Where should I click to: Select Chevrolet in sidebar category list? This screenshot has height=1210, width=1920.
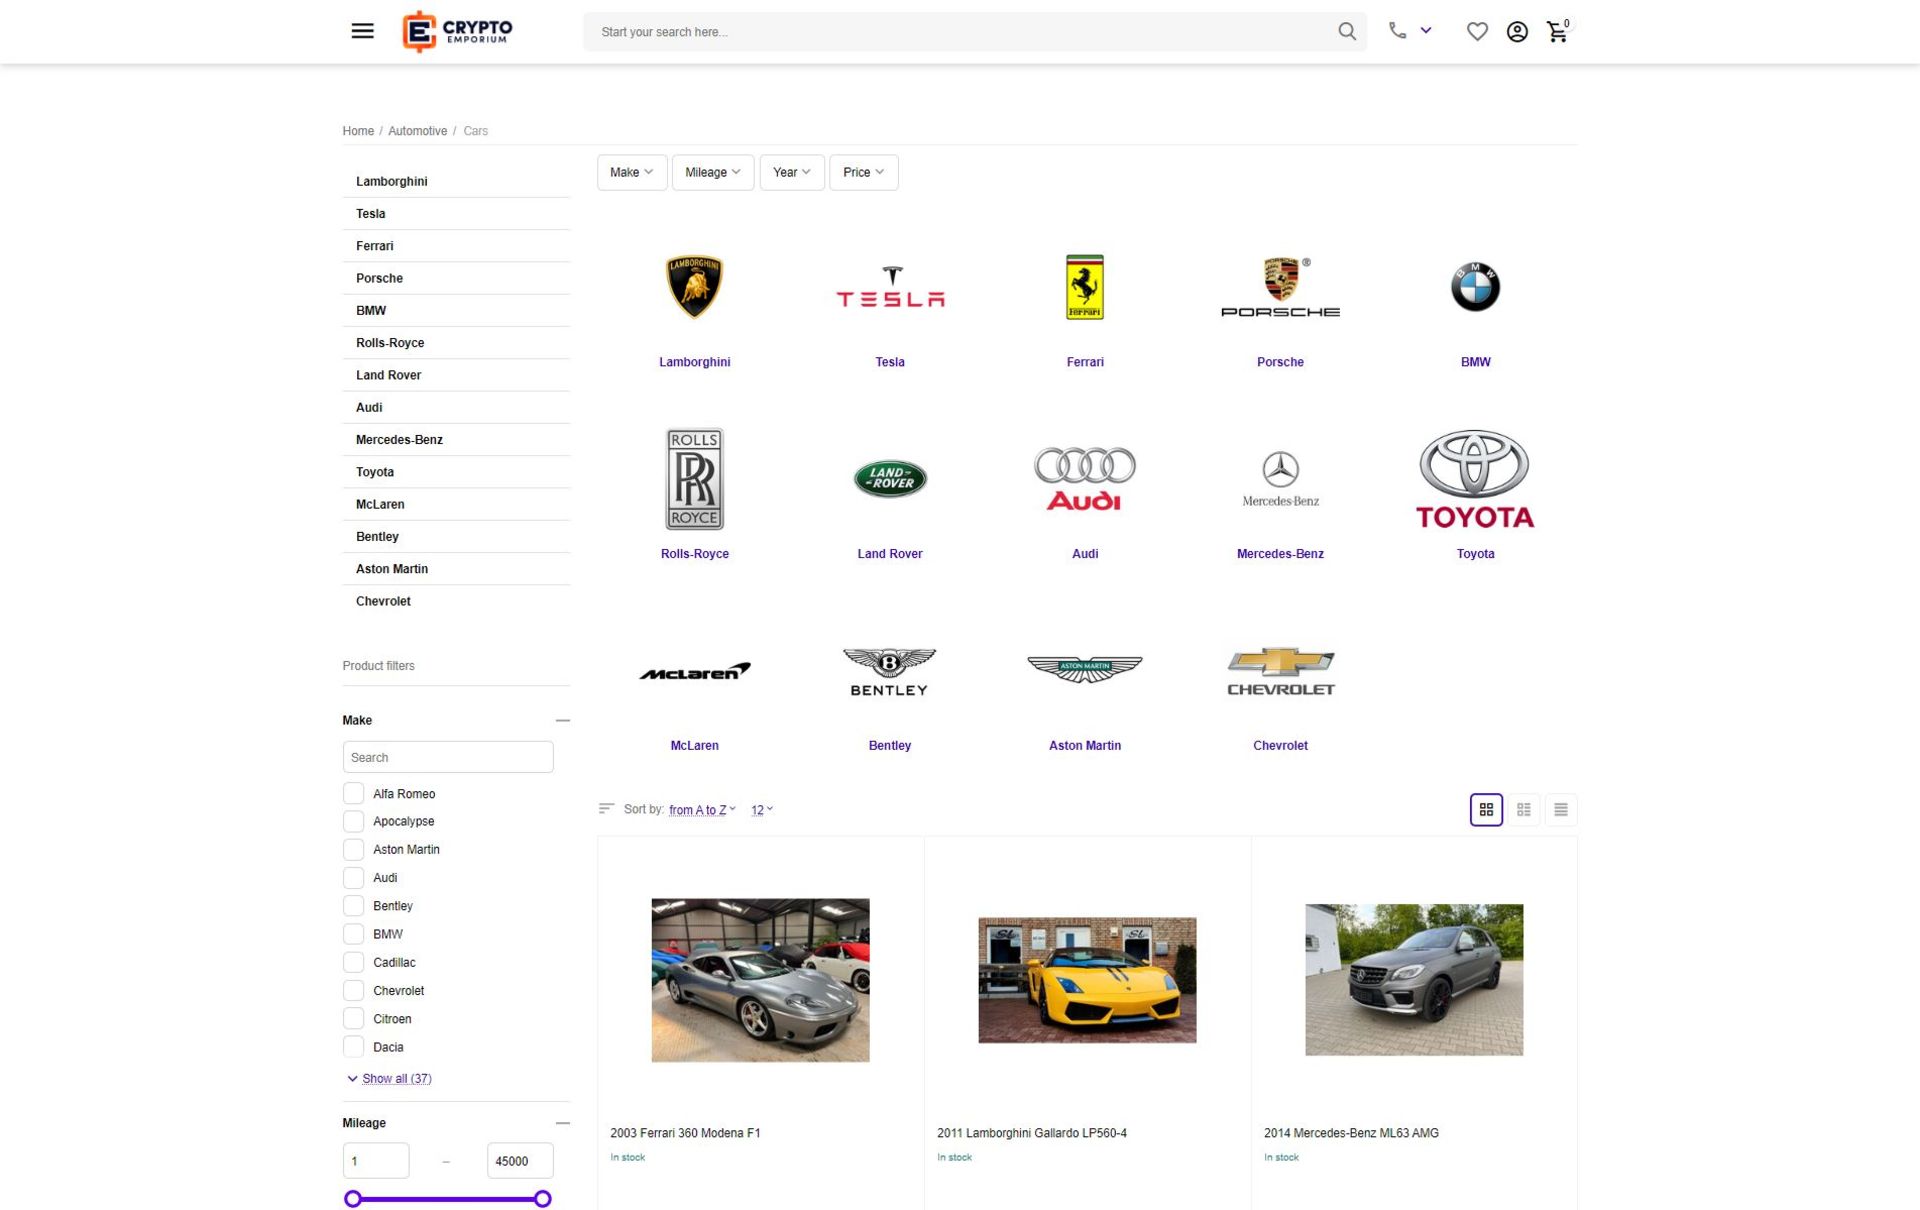tap(456, 601)
